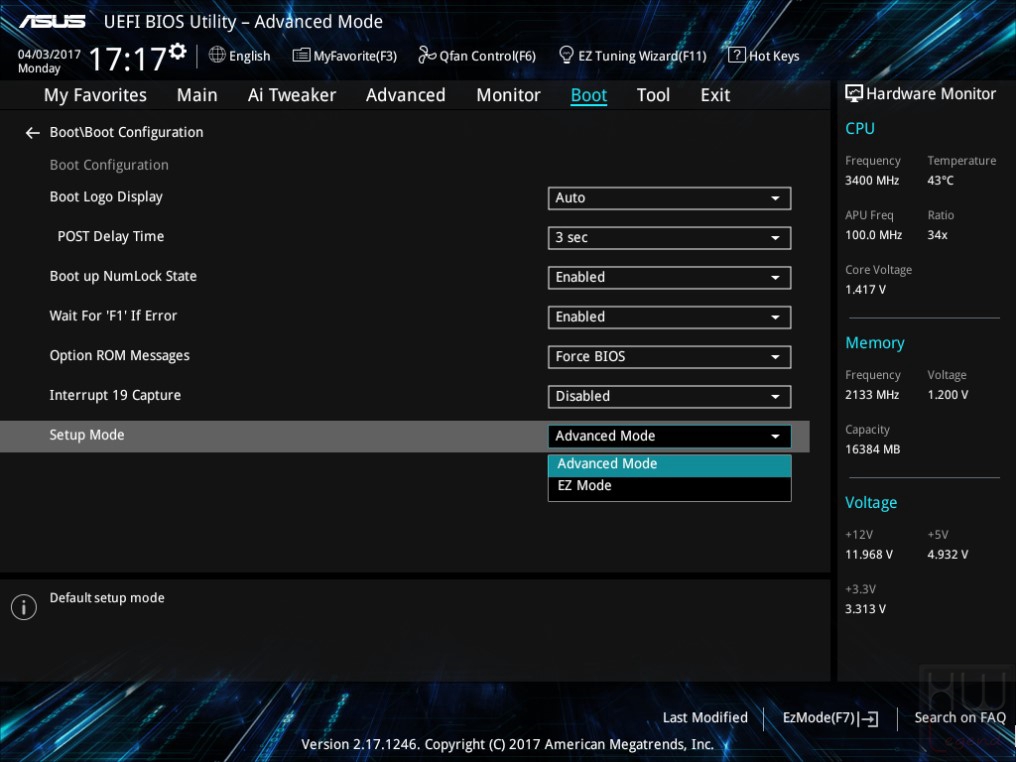This screenshot has height=762, width=1016.
Task: Collapse the Setup Mode dropdown
Action: (669, 436)
